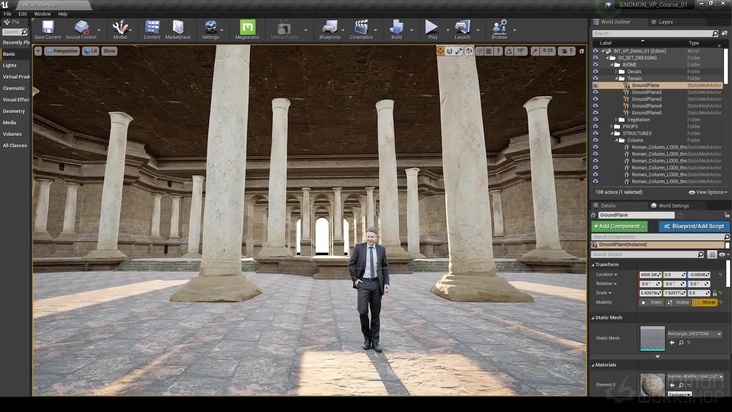The width and height of the screenshot is (732, 412).
Task: Switch to the Layers tab
Action: 665,22
